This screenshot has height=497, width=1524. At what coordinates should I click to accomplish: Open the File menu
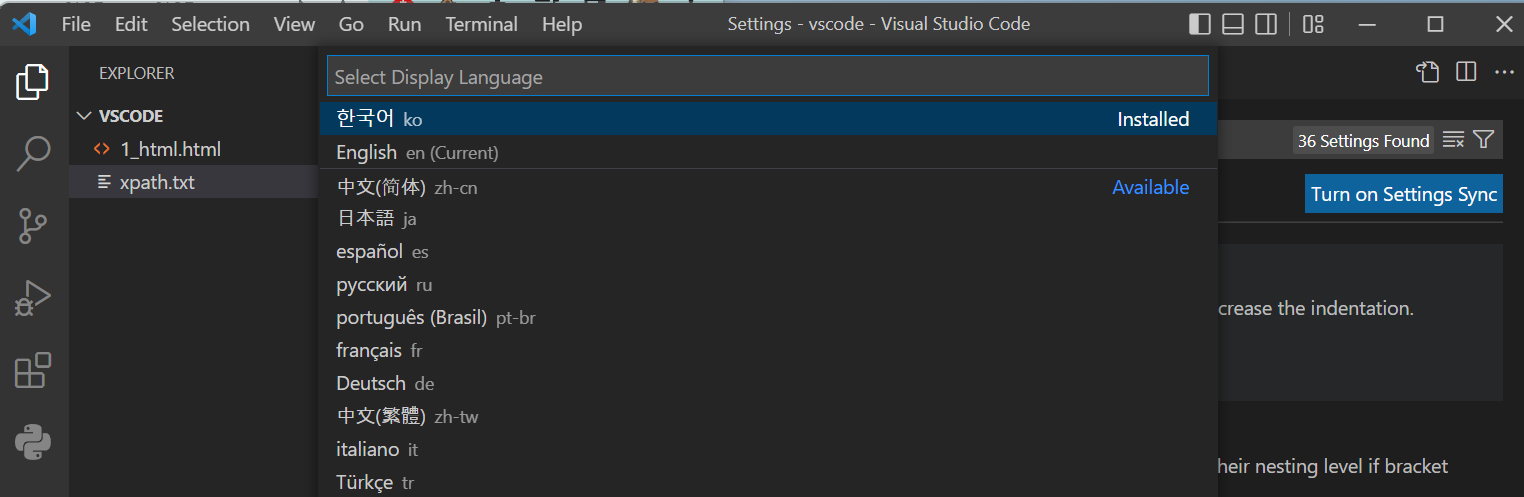pyautogui.click(x=76, y=24)
